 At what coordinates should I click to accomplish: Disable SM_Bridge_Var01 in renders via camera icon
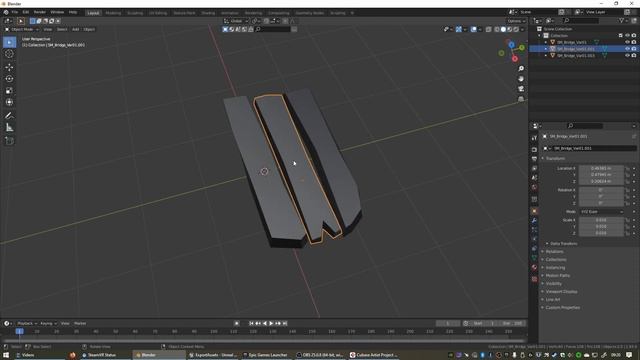click(x=634, y=42)
